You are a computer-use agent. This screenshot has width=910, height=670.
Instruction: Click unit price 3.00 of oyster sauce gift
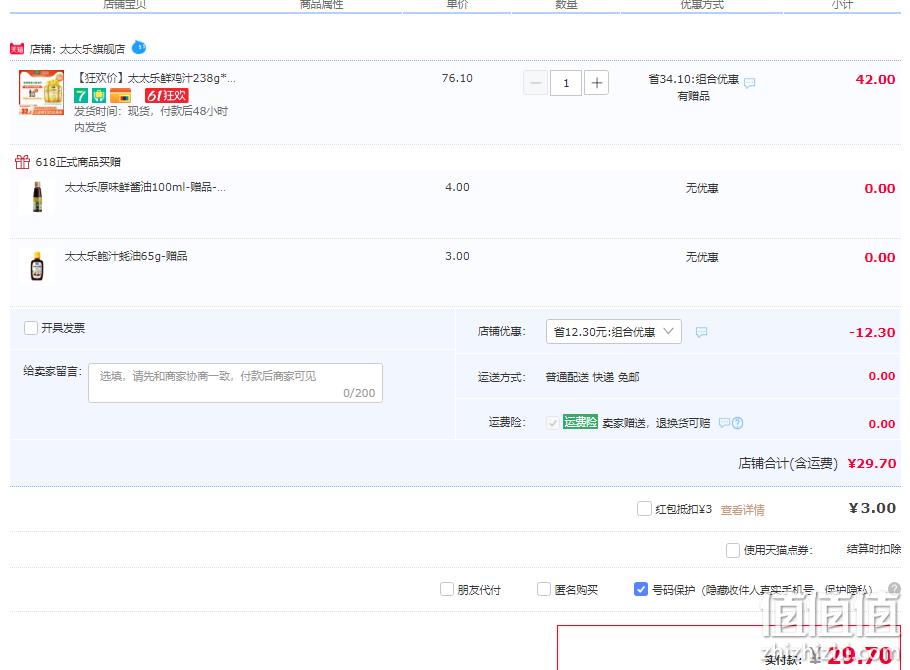[x=457, y=256]
